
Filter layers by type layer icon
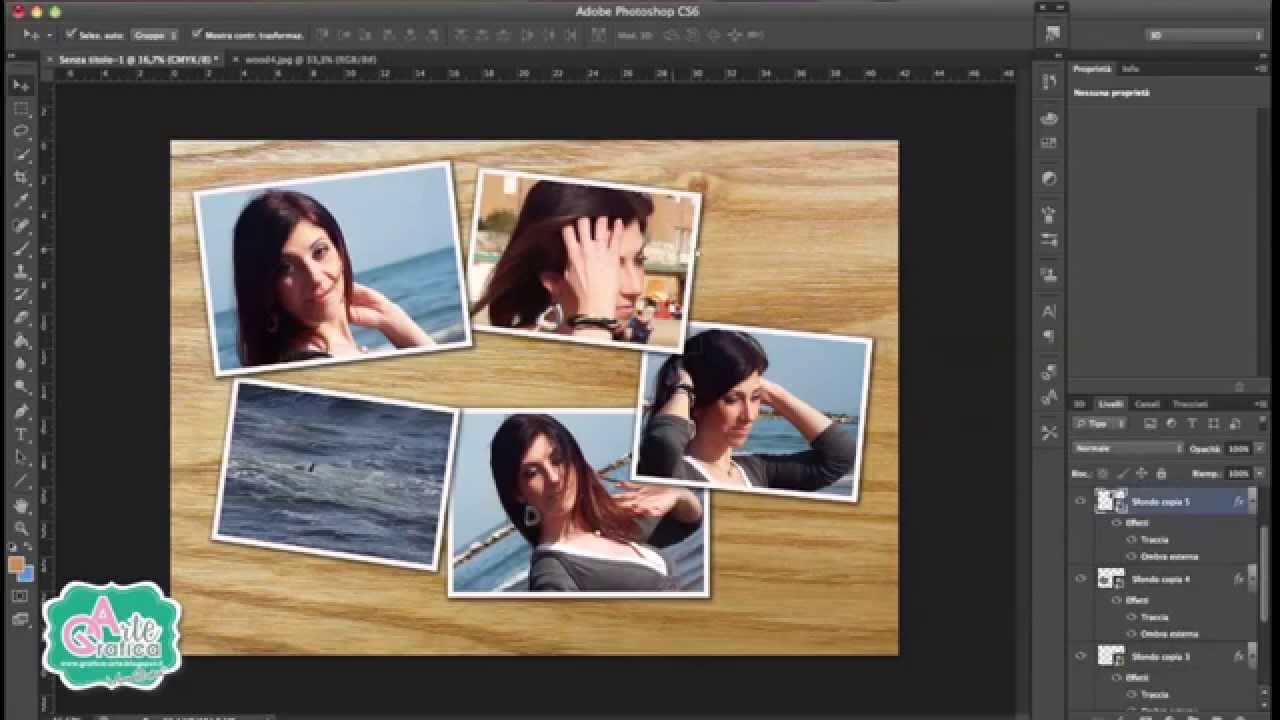click(x=1192, y=424)
